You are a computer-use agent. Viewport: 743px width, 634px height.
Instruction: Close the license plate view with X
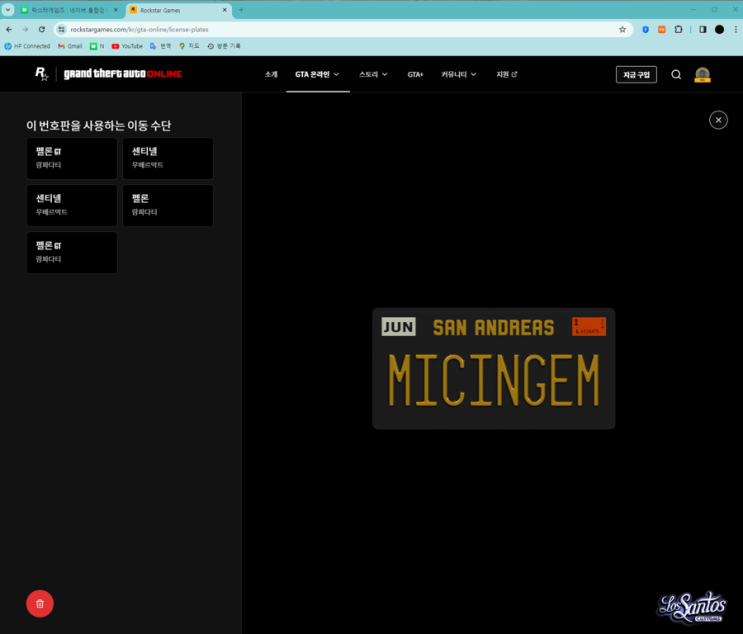pos(718,120)
